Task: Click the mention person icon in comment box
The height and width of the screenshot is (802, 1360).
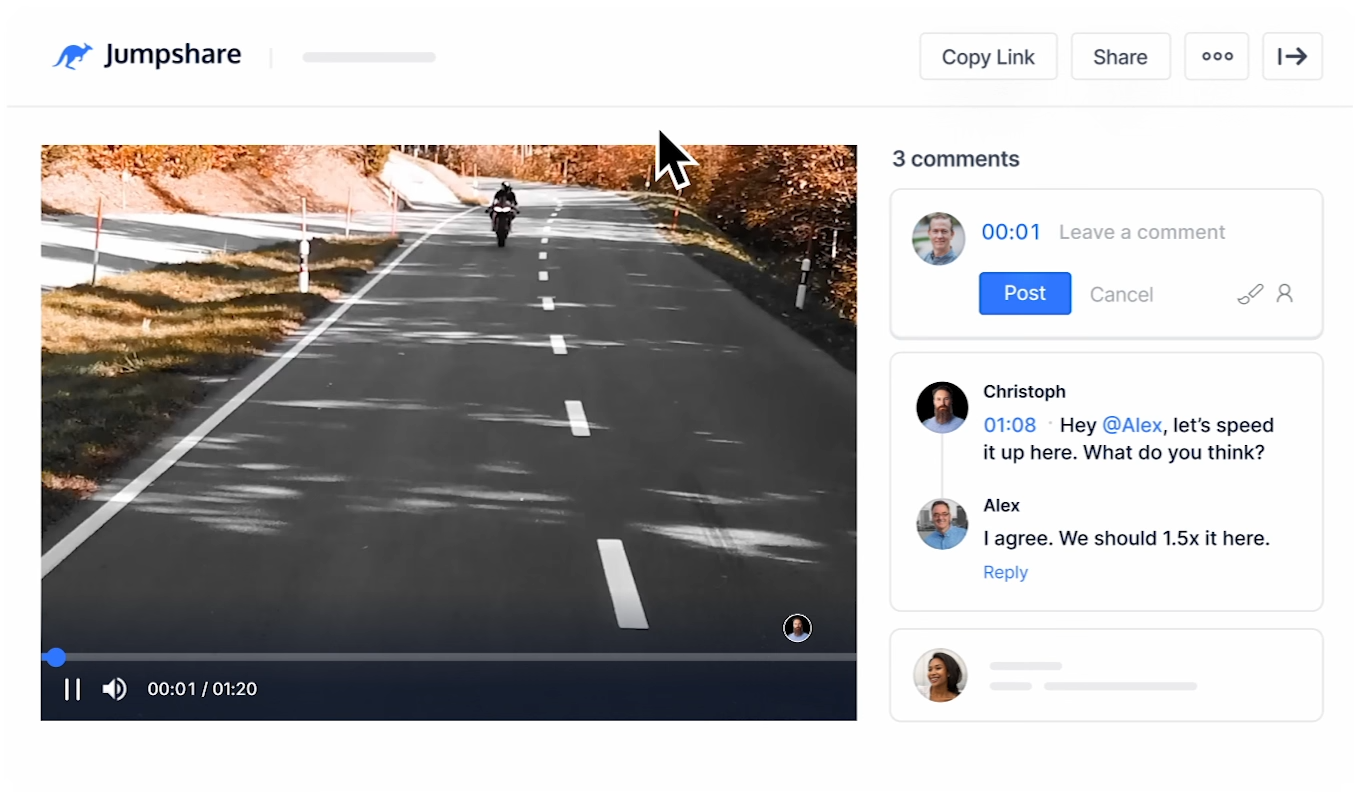Action: 1285,293
